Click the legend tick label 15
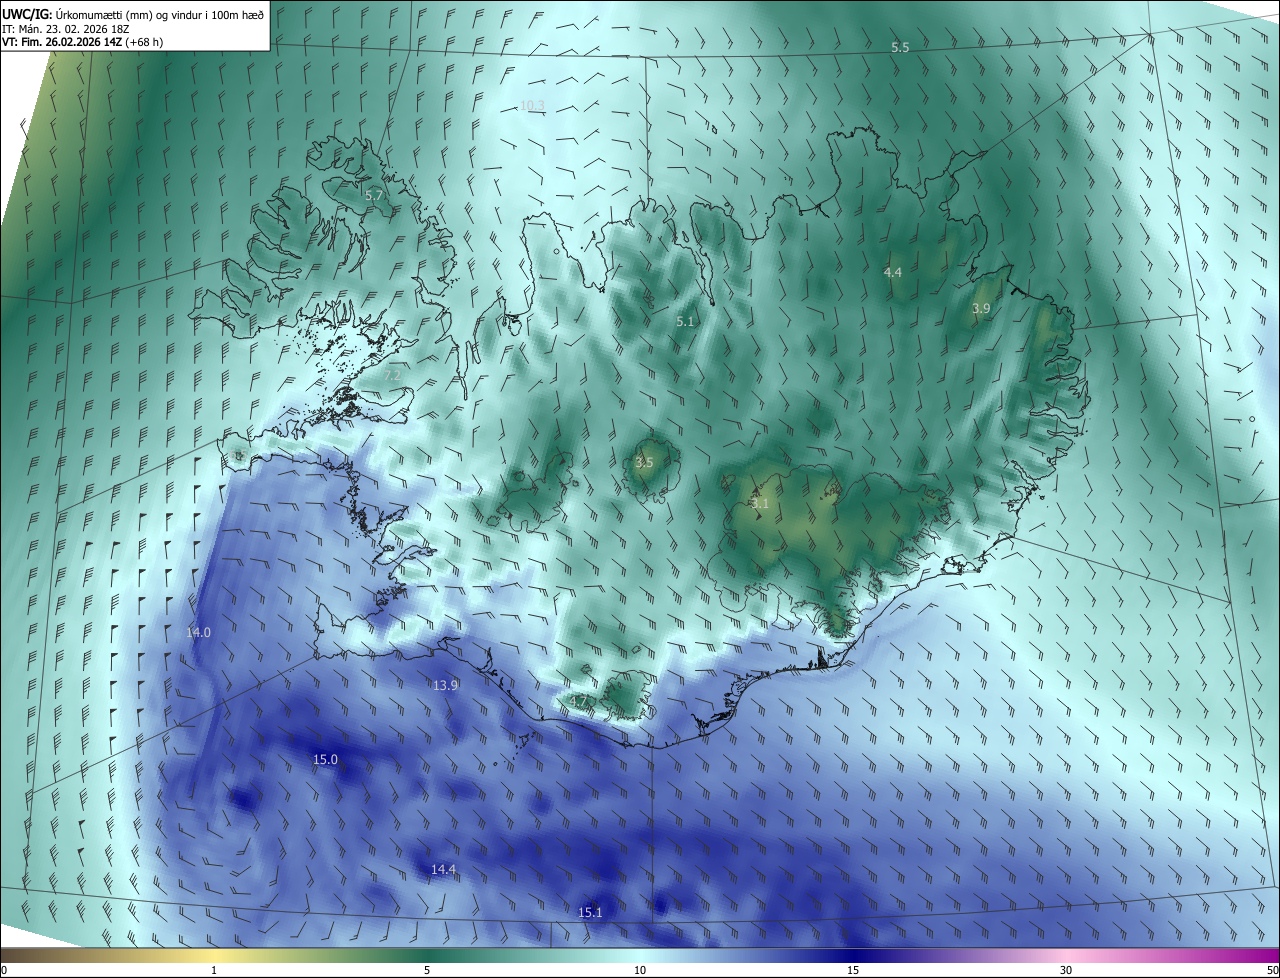The width and height of the screenshot is (1280, 978). 853,971
